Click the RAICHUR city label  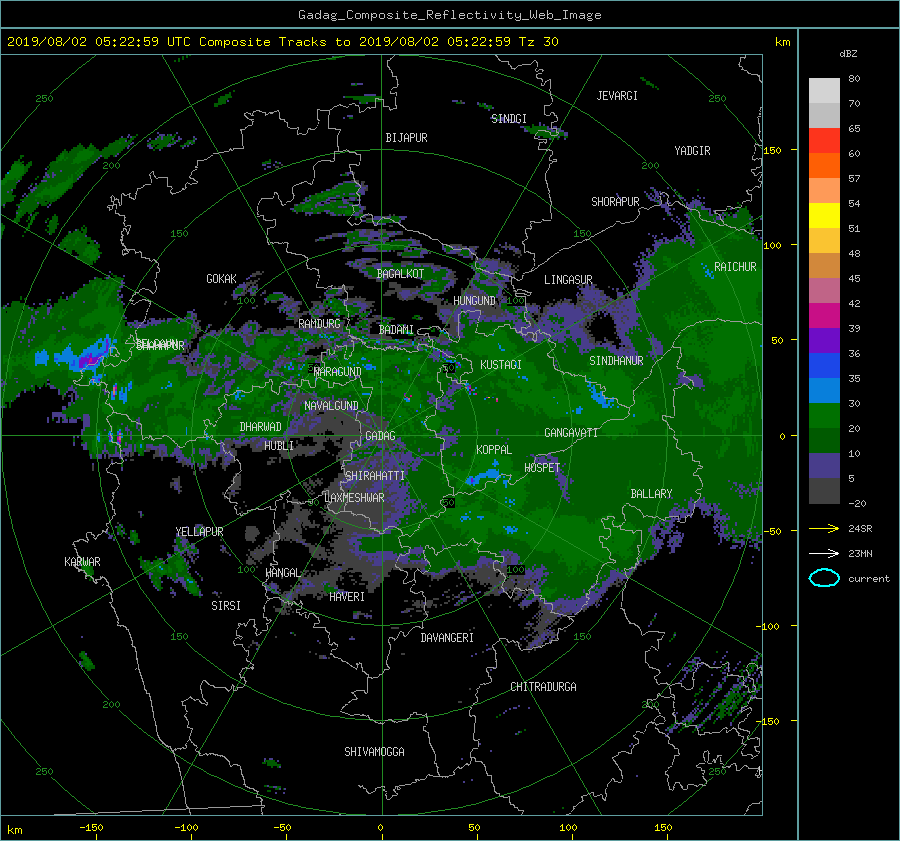735,267
